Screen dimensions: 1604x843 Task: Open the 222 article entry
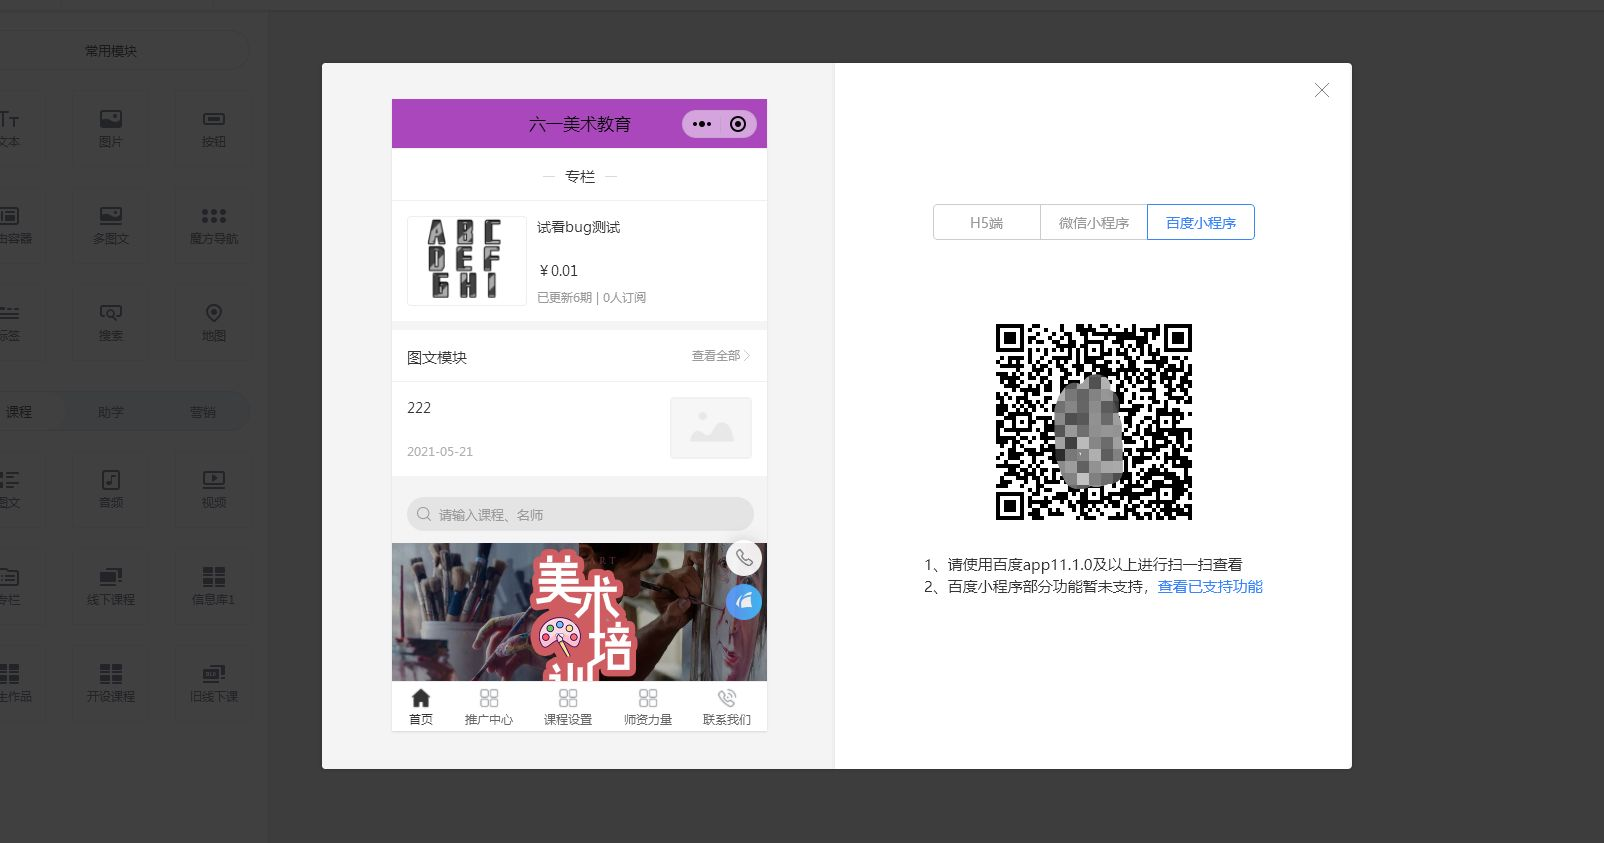click(x=579, y=429)
